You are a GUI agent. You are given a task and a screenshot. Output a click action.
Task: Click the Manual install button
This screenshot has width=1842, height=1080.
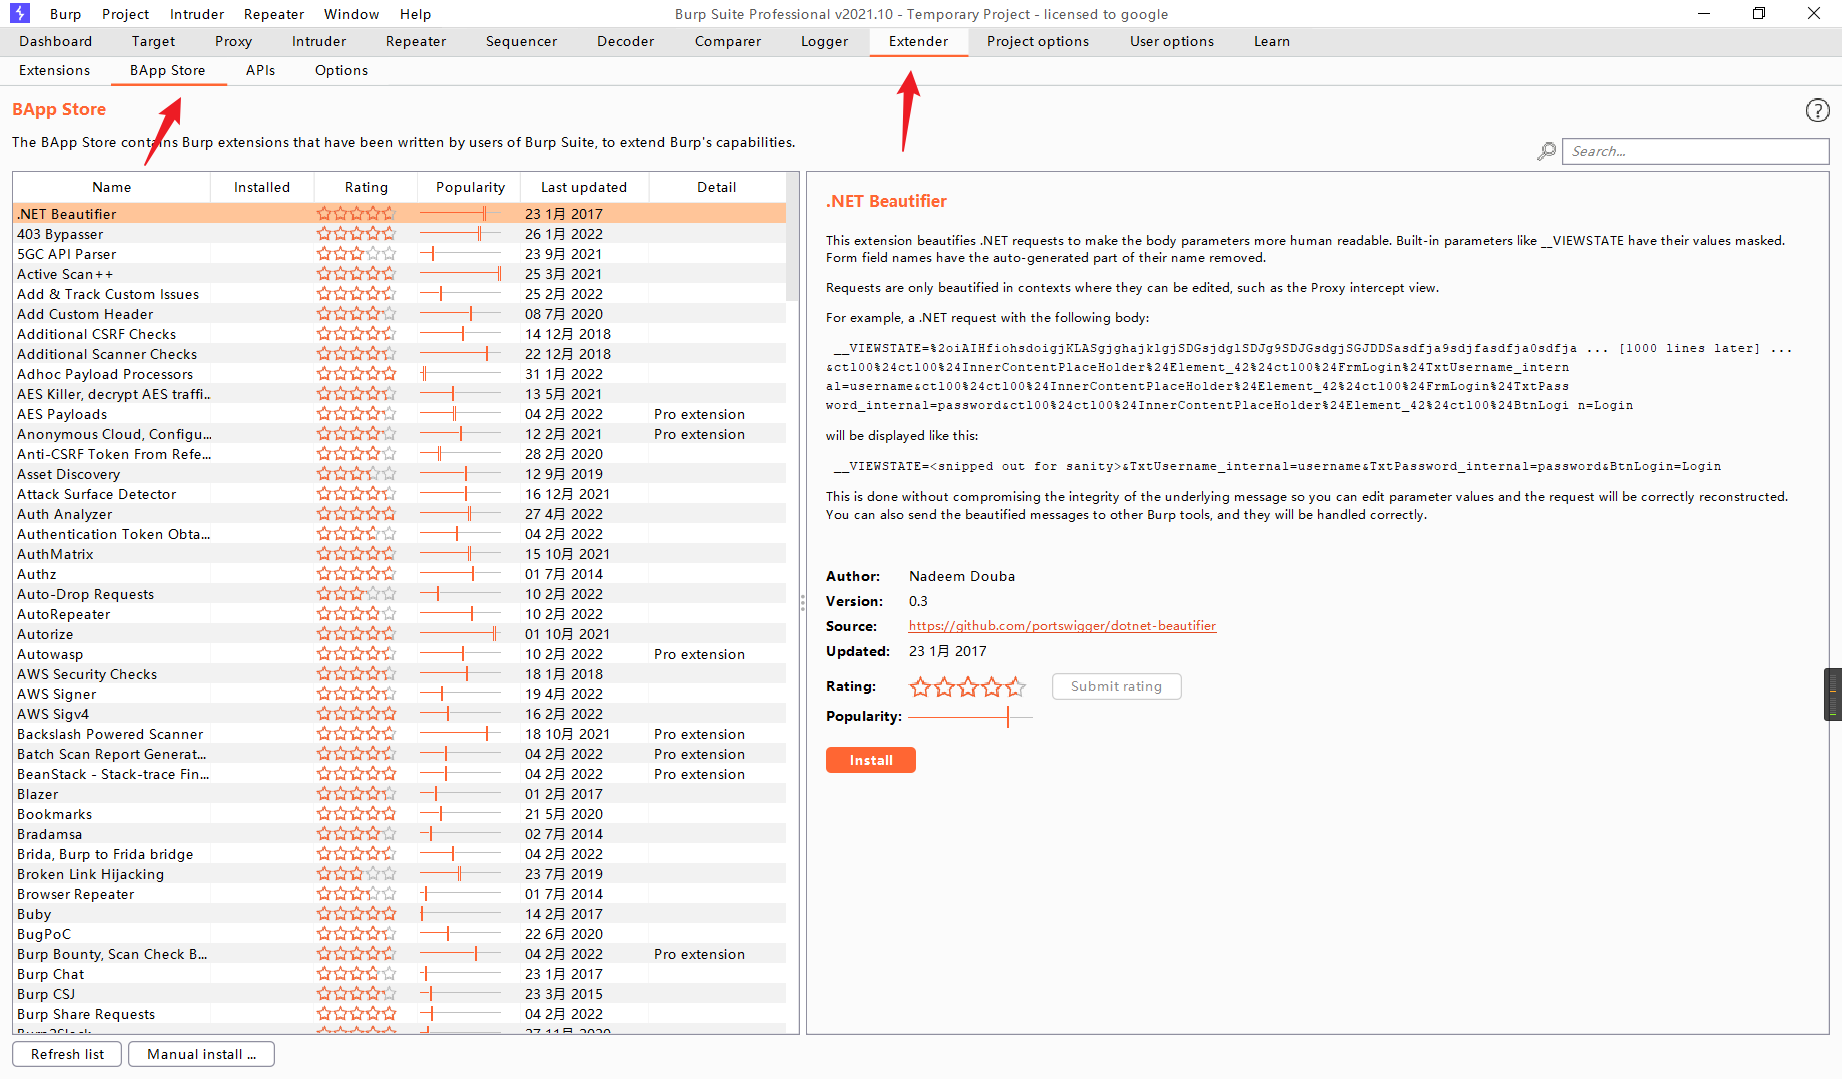click(x=201, y=1054)
